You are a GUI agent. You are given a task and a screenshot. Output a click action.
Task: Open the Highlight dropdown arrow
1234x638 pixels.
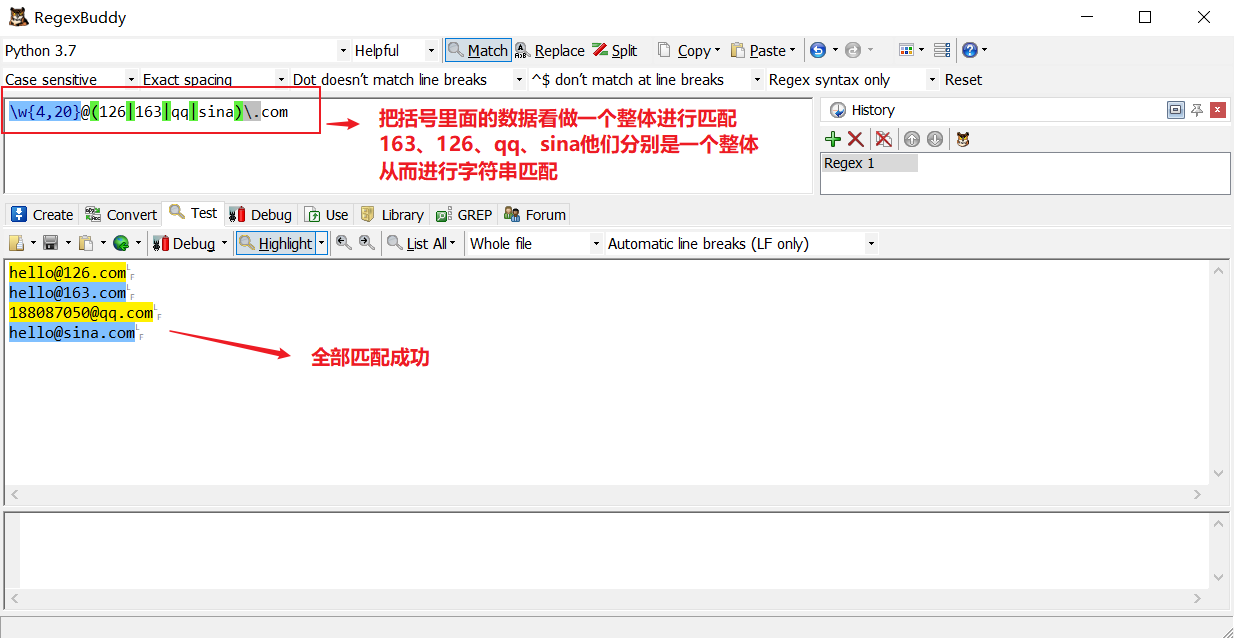[x=322, y=243]
